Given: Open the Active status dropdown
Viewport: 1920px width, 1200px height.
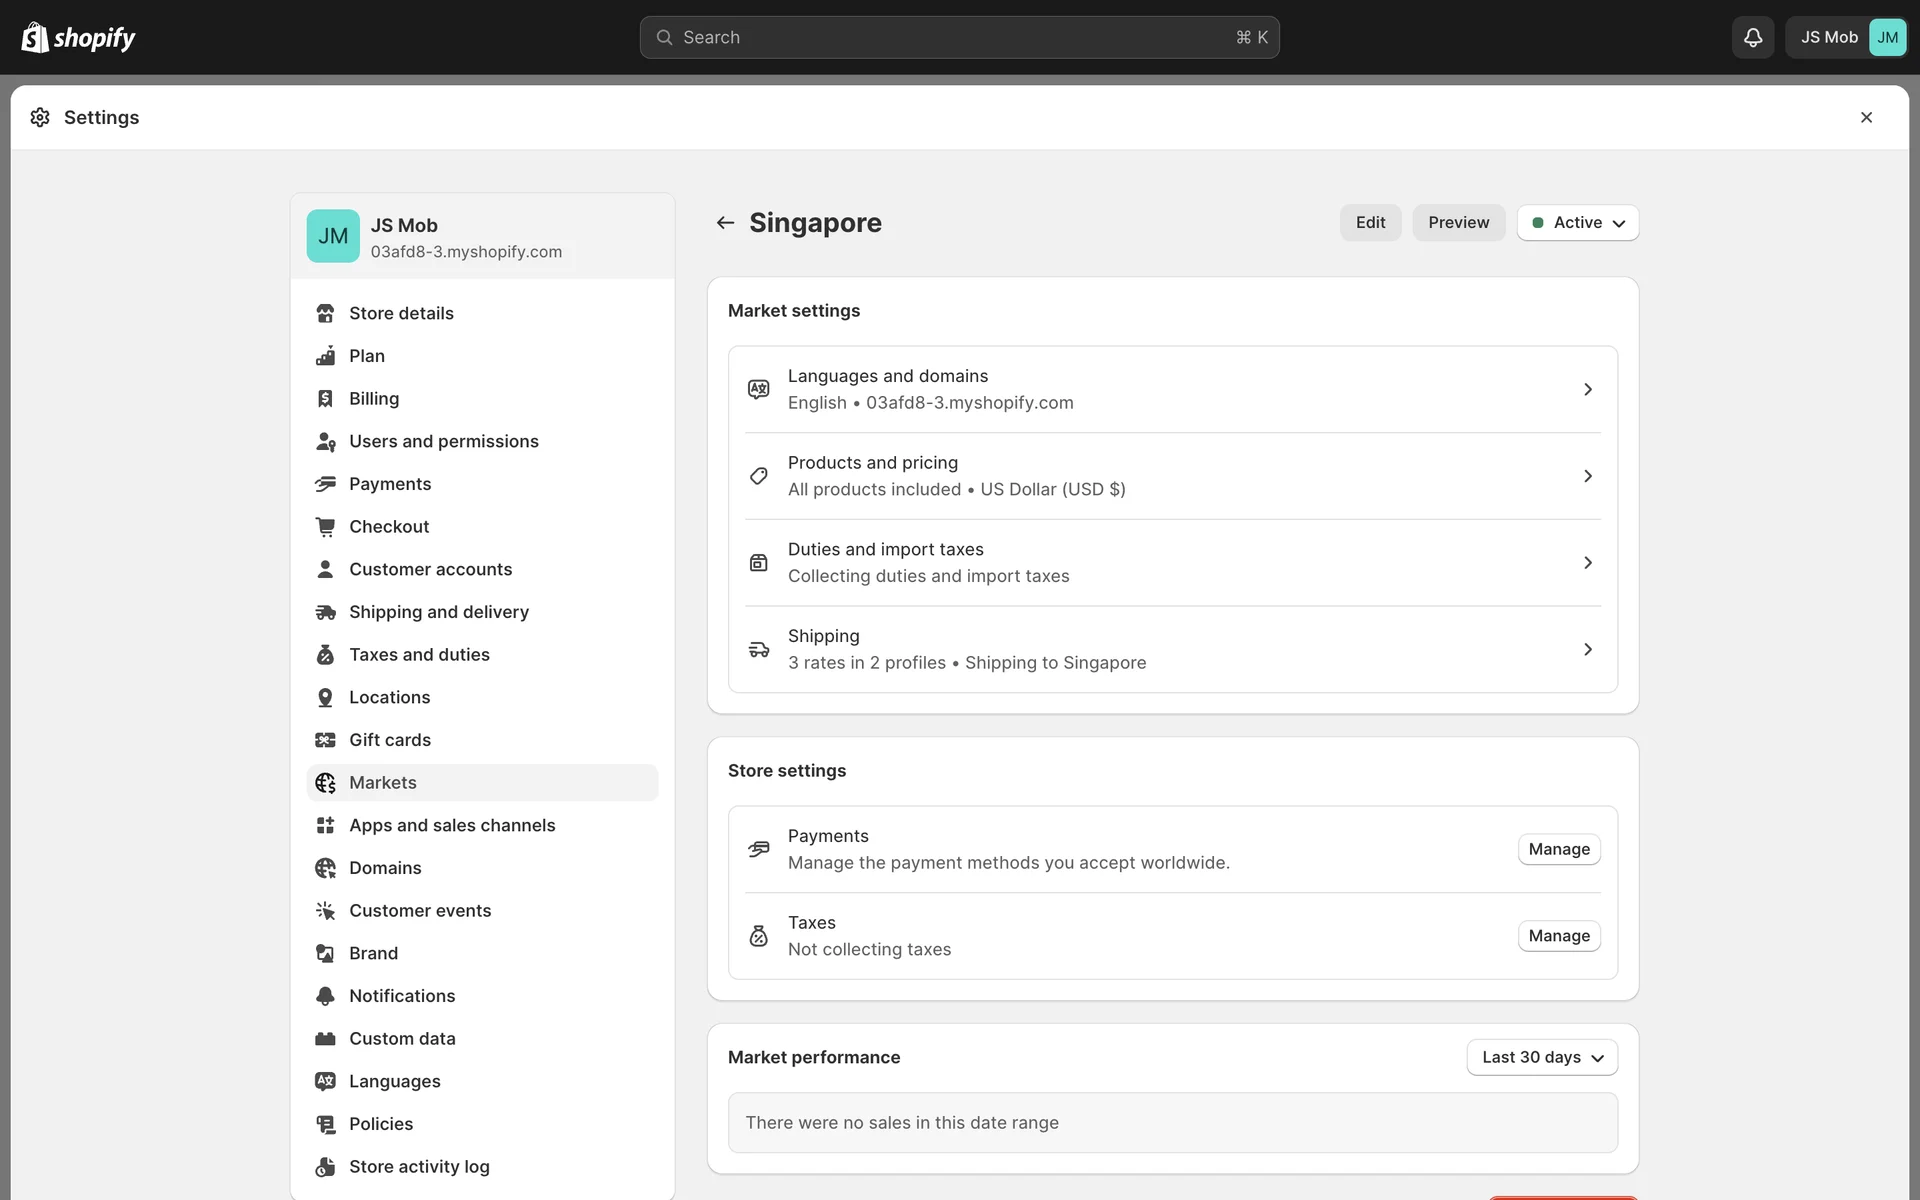Looking at the screenshot, I should 1577,222.
